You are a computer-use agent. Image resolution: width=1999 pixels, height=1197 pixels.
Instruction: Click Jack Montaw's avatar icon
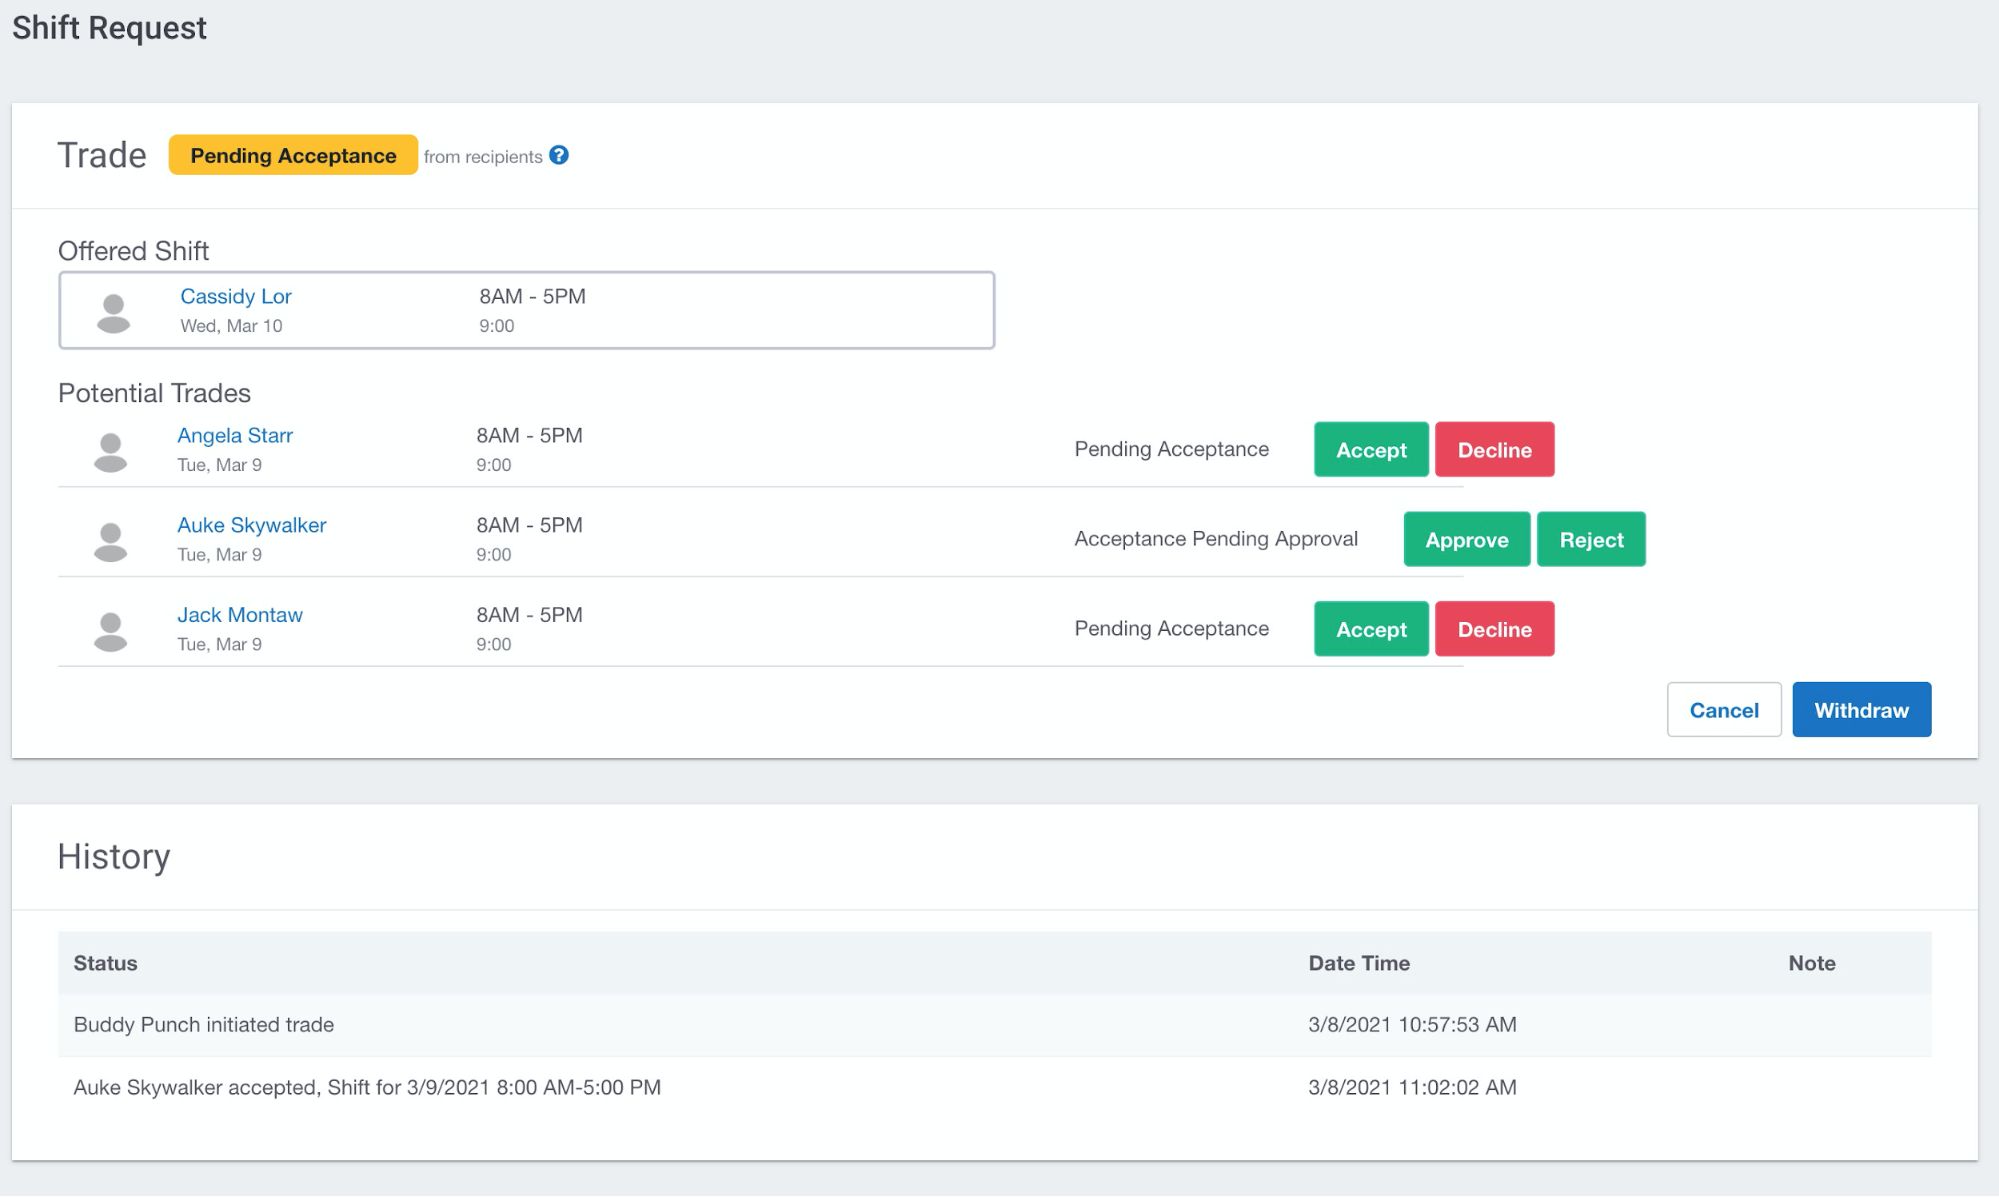click(x=110, y=631)
